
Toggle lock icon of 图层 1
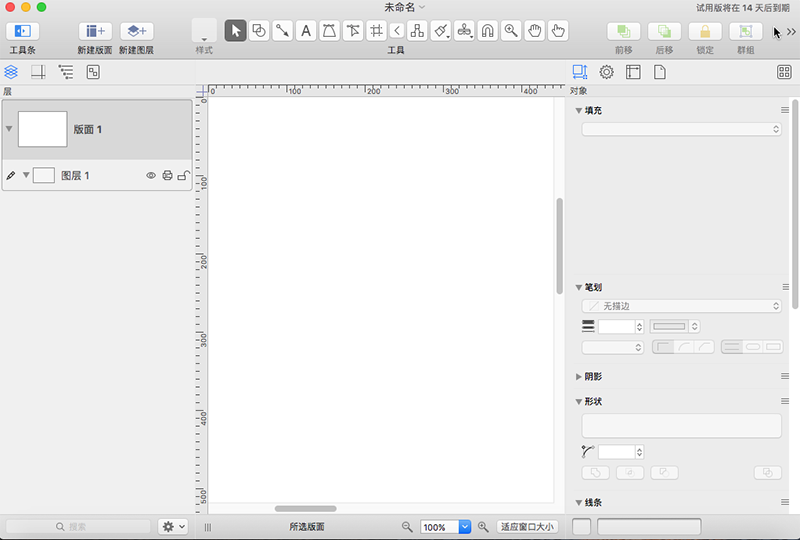[184, 176]
